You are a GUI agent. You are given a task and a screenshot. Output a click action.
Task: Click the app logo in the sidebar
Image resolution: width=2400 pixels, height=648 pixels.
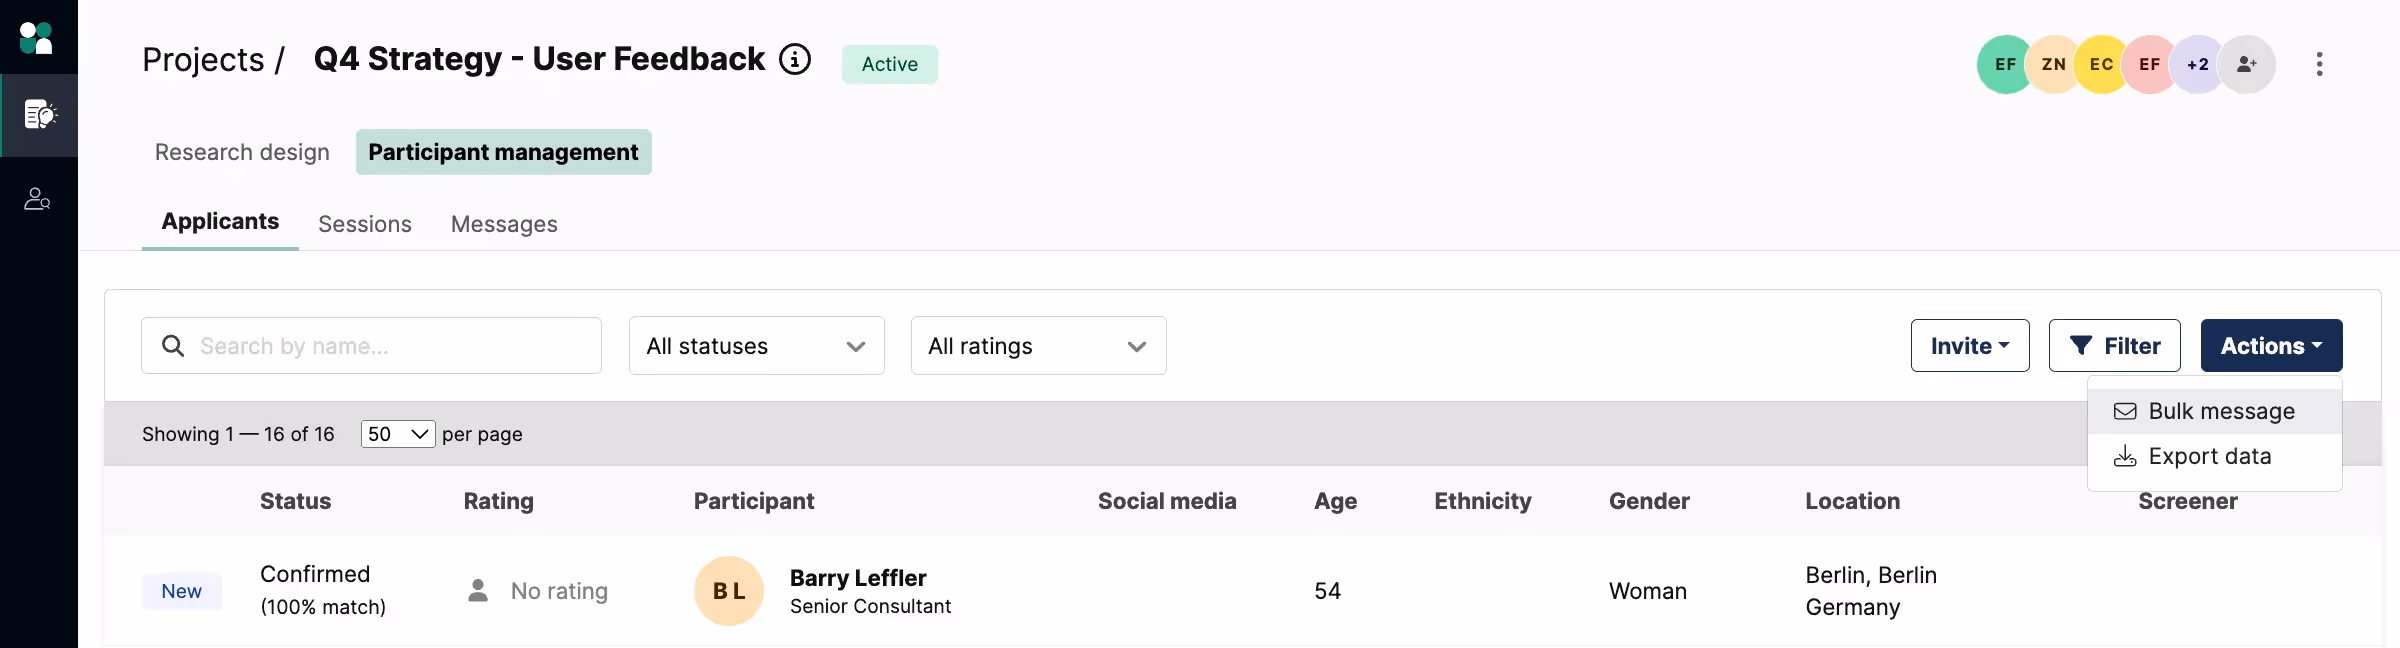tap(37, 38)
